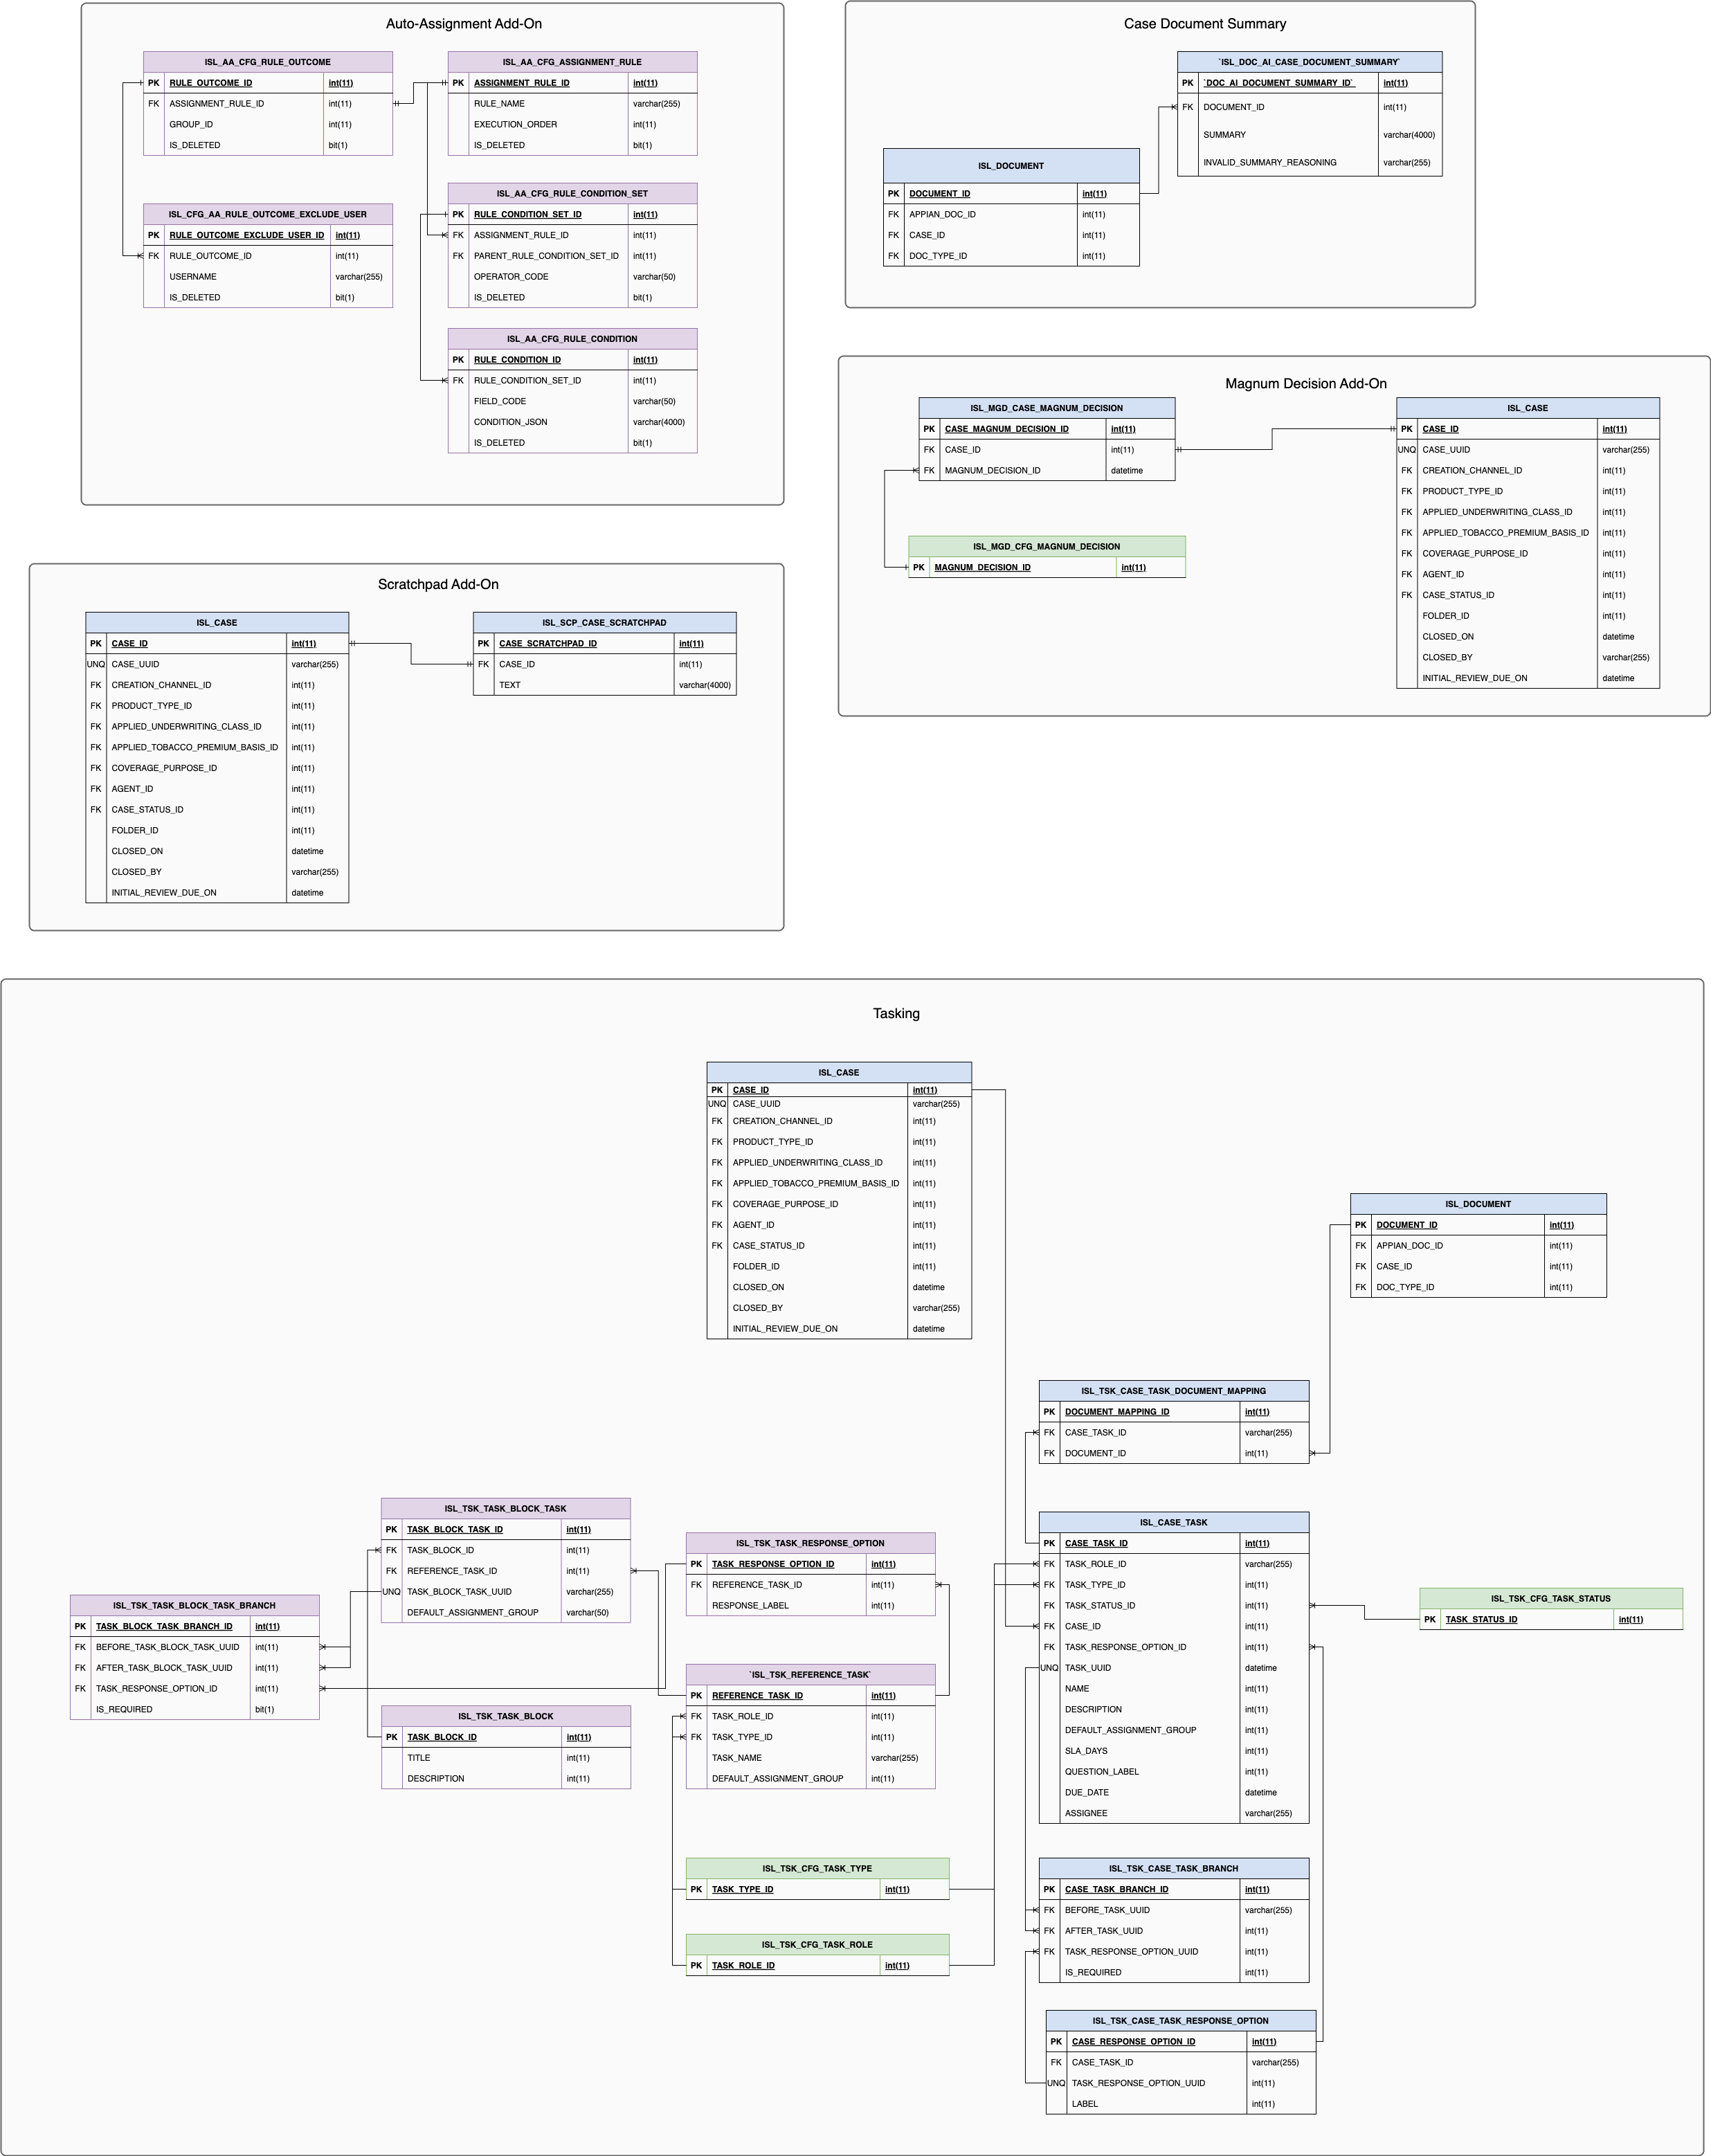Screen dimensions: 1711x2156
Task: Select the TEXT field in the scratchpad table
Action: (x=605, y=686)
